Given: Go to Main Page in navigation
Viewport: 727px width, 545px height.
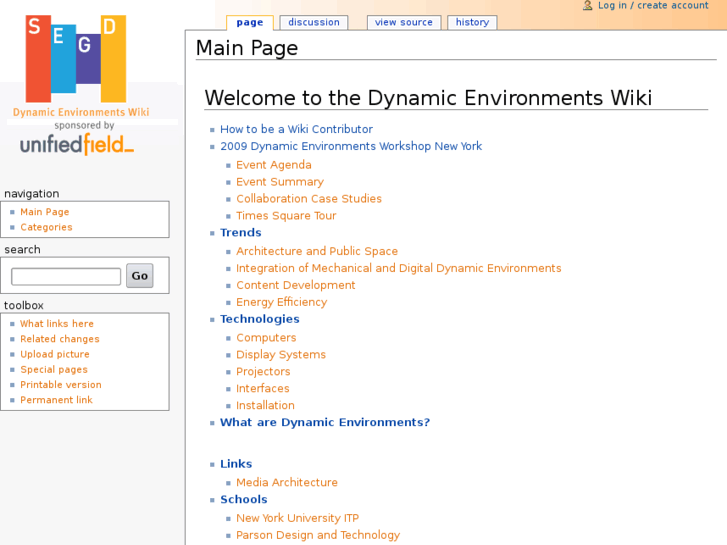Looking at the screenshot, I should click(x=45, y=212).
